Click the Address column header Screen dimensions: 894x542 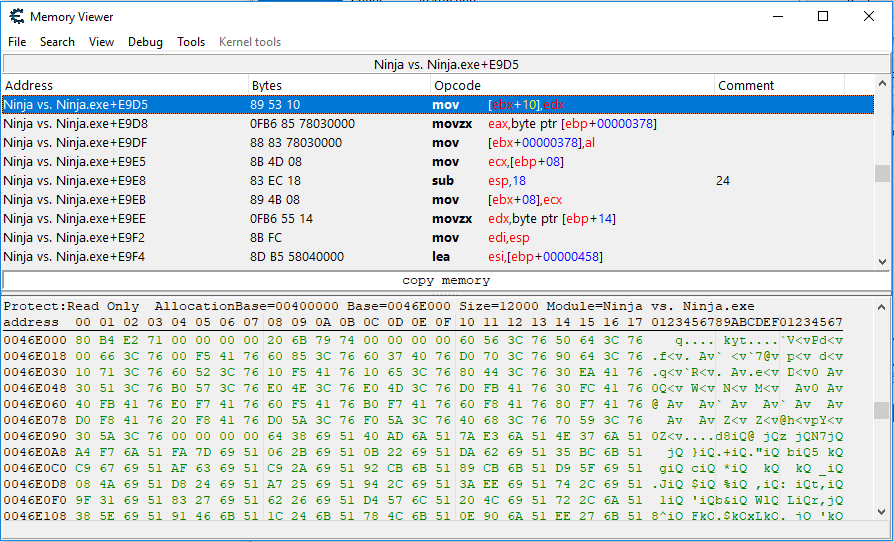(x=125, y=85)
